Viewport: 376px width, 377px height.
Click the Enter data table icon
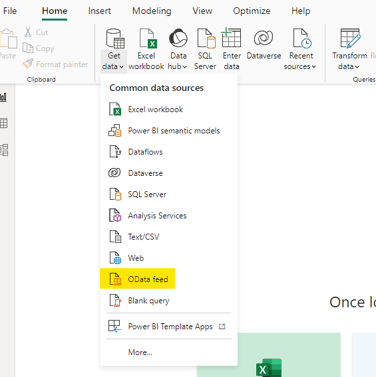(x=231, y=38)
